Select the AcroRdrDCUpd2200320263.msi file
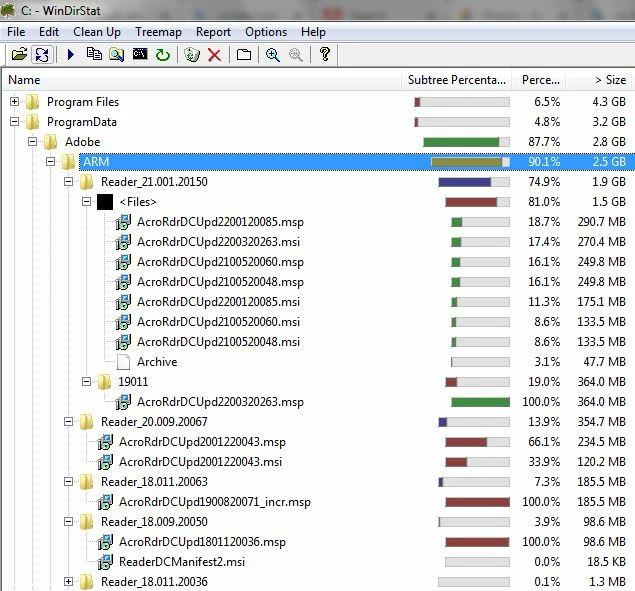 [x=218, y=242]
